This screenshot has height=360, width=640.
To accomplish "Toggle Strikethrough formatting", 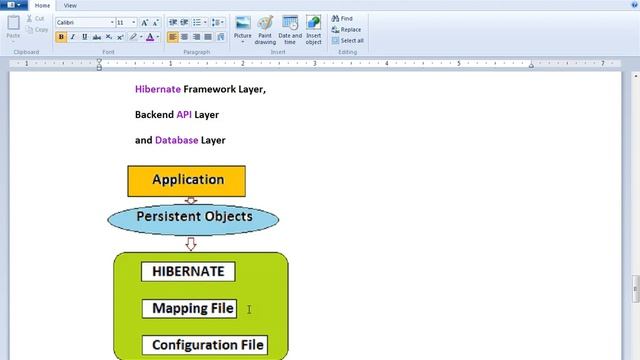I will 97,37.
